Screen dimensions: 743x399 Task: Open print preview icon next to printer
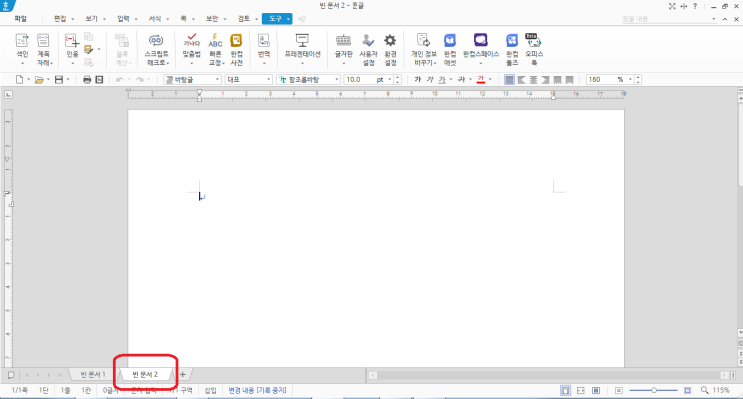point(99,80)
